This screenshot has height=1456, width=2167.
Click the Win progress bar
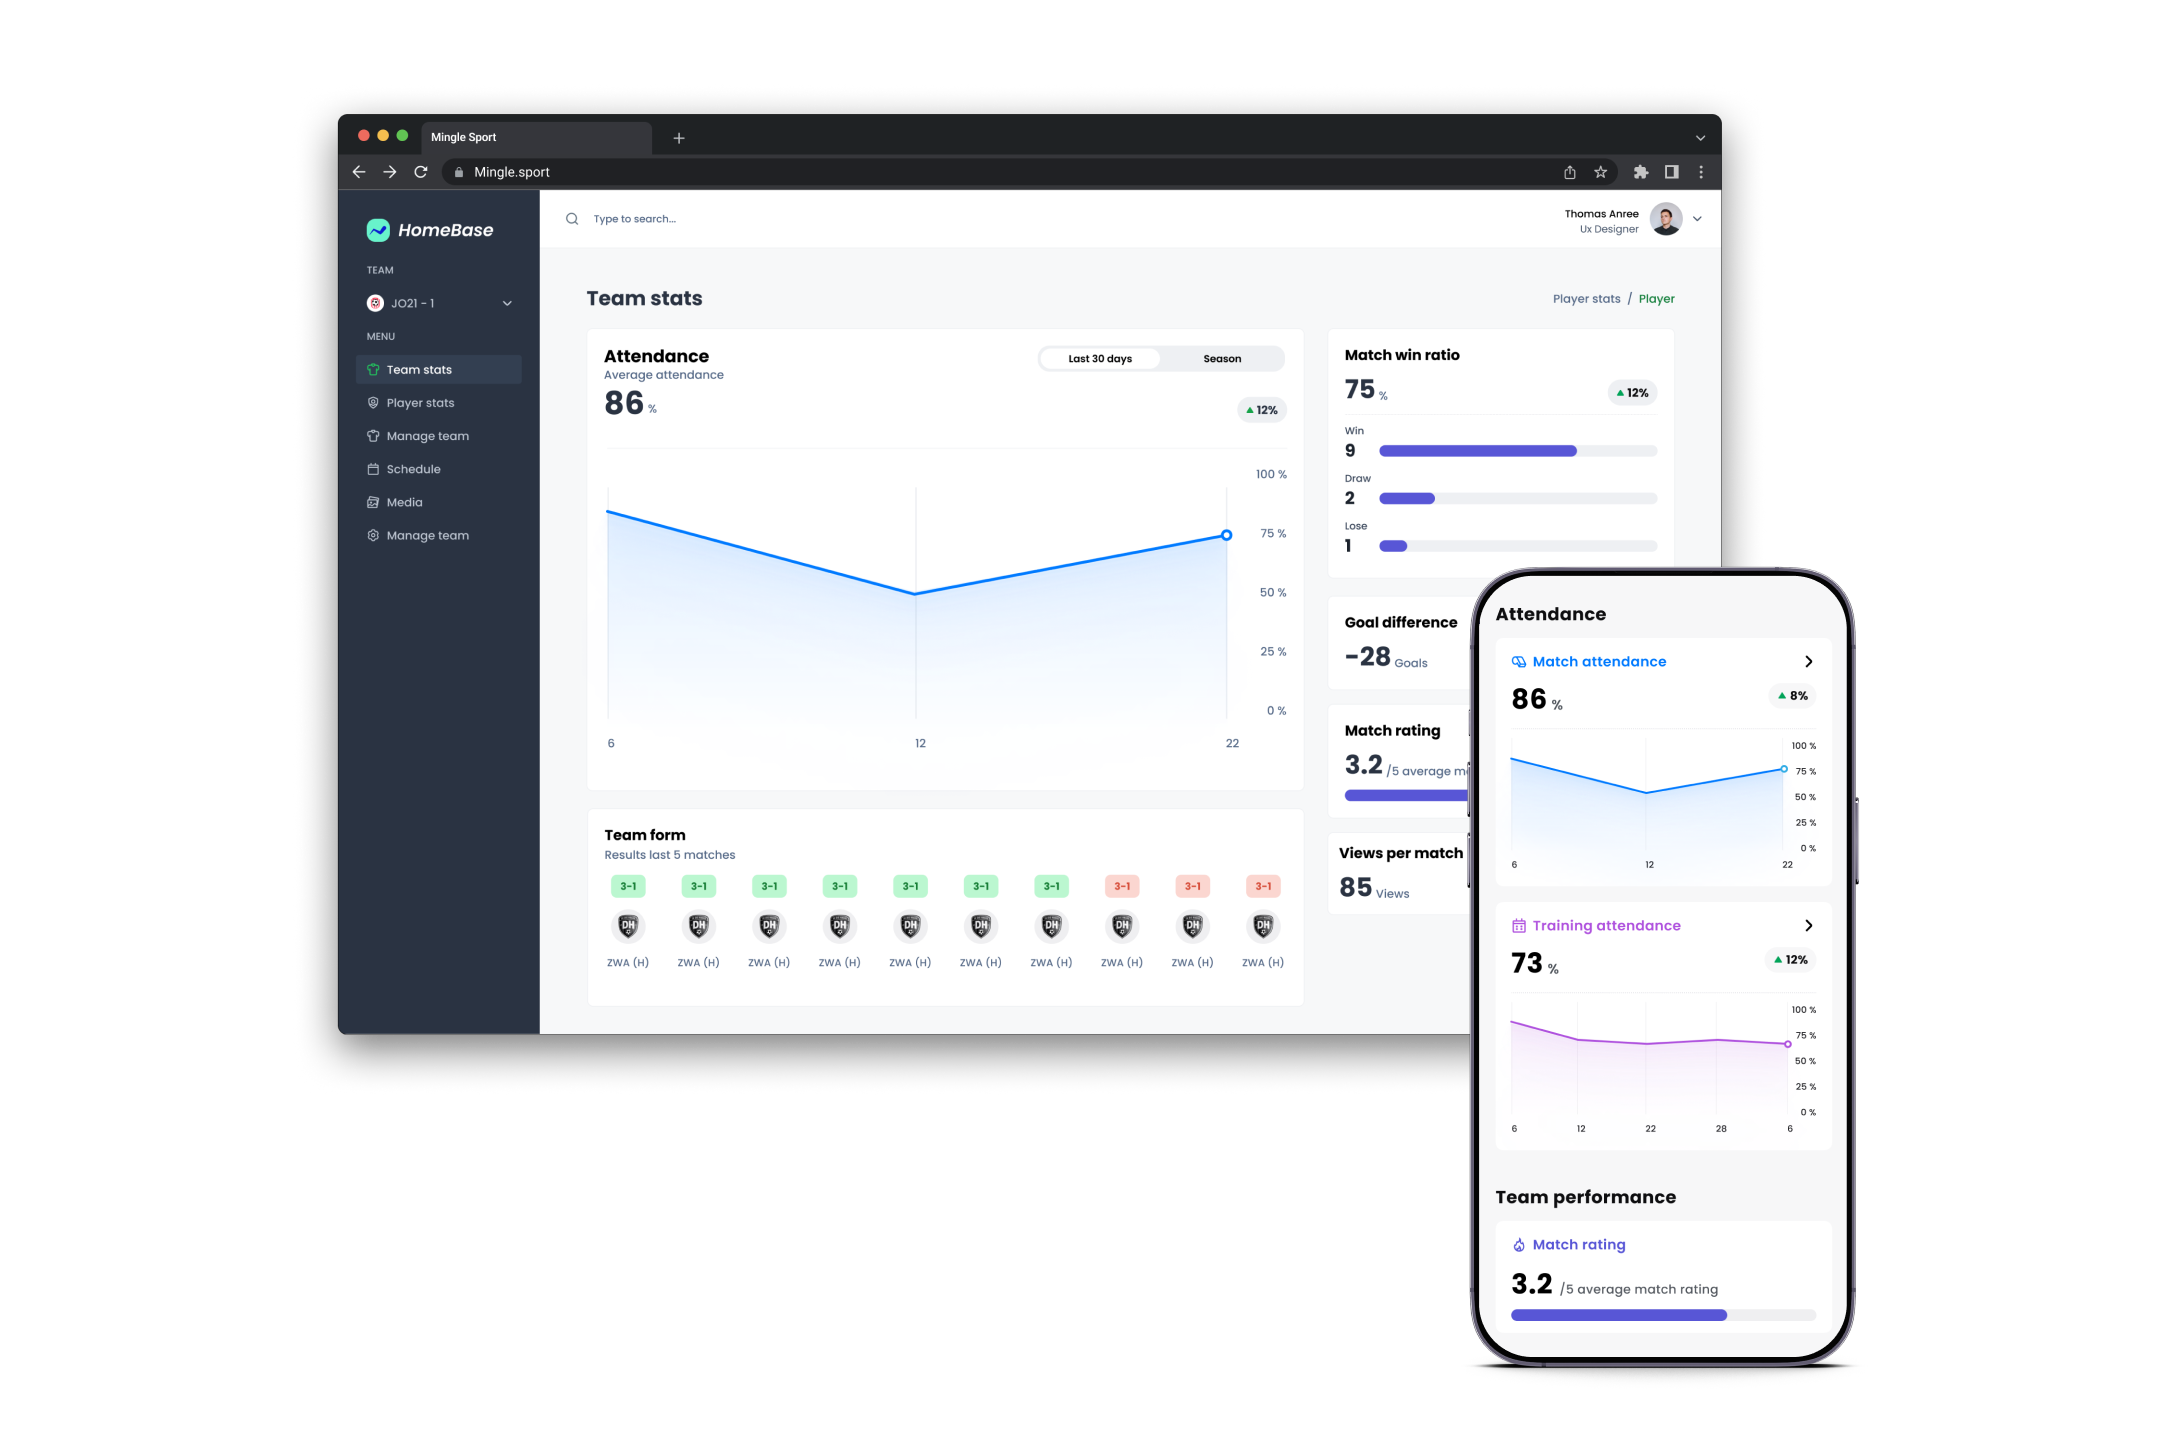(x=1517, y=451)
